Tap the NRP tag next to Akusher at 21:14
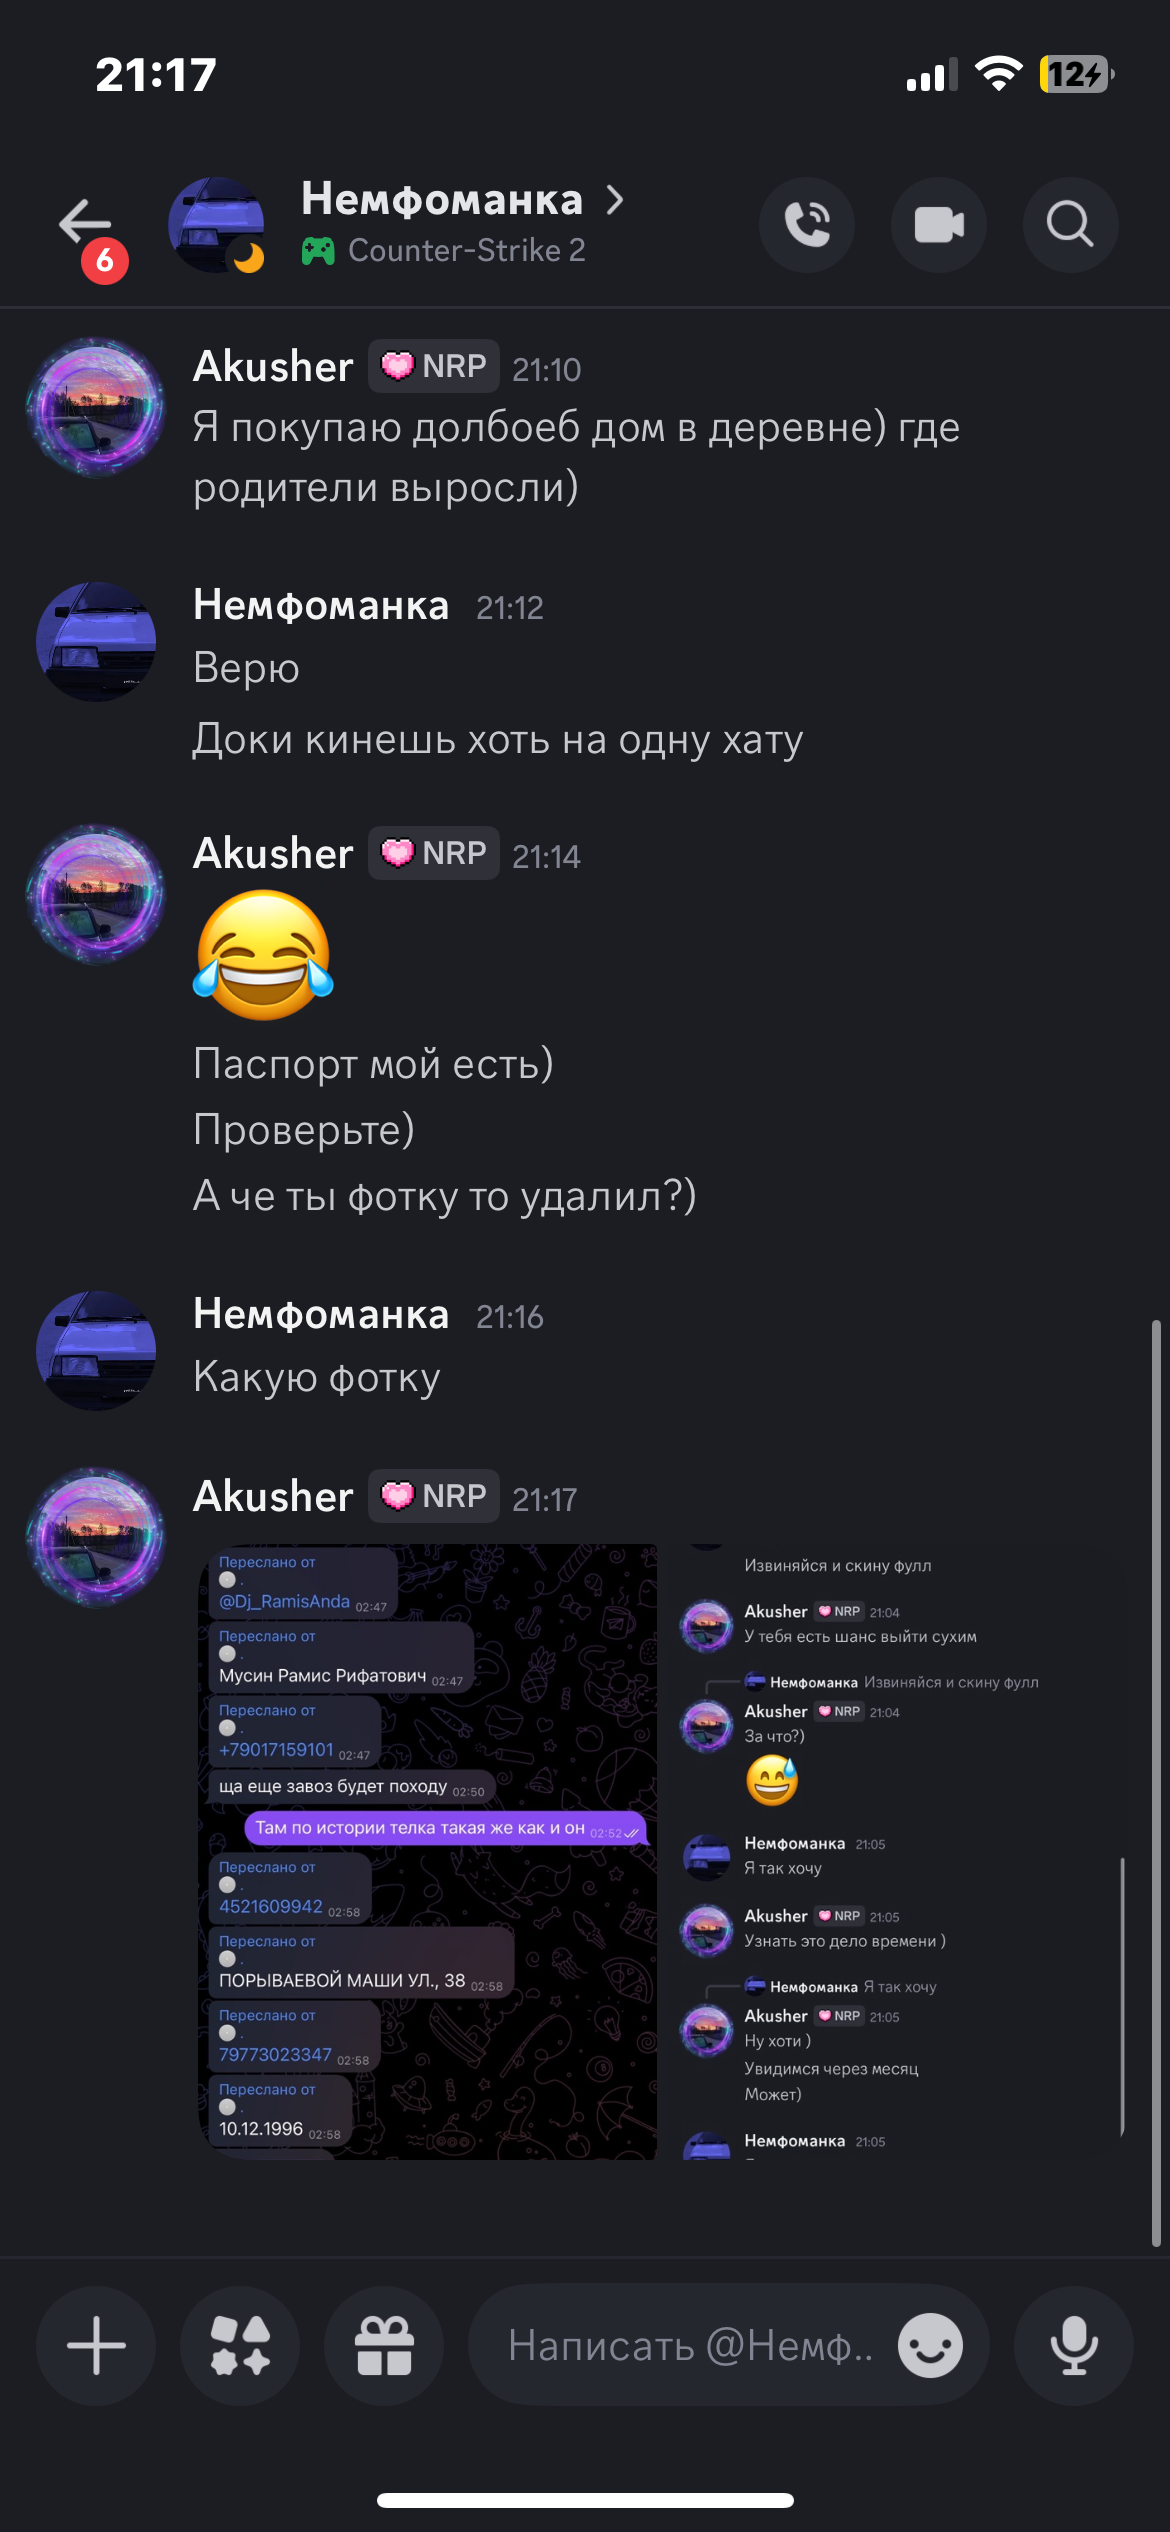Viewport: 1170px width, 2532px height. 434,853
